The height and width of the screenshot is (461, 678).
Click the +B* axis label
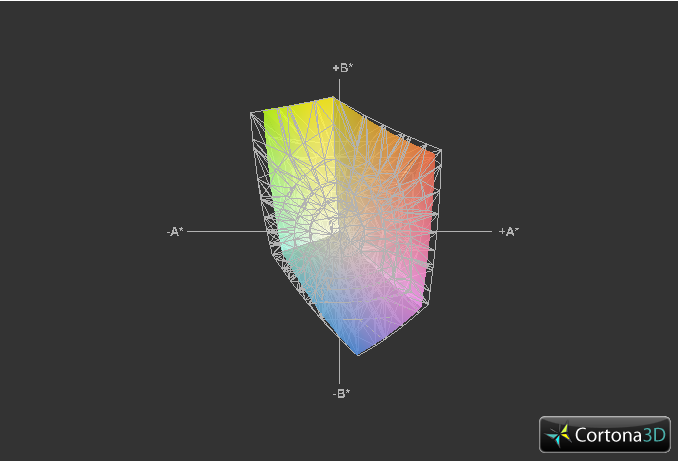[x=343, y=68]
